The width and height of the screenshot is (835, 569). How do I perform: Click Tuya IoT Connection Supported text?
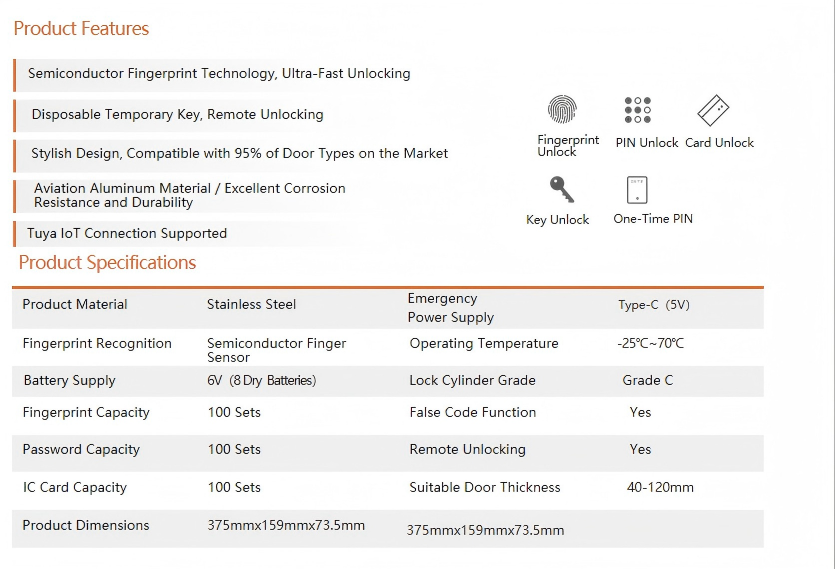[x=127, y=234]
